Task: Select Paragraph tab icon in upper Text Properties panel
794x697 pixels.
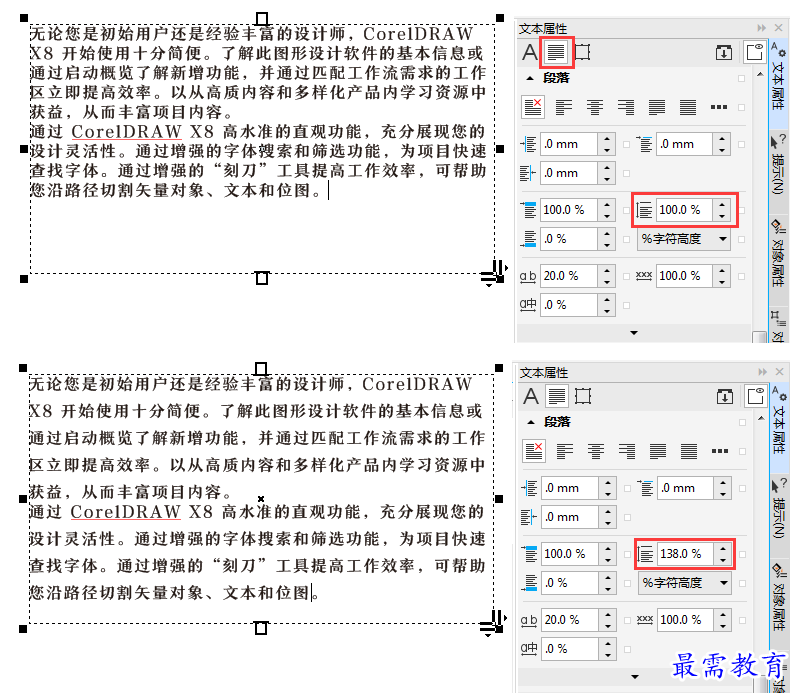Action: (x=556, y=52)
